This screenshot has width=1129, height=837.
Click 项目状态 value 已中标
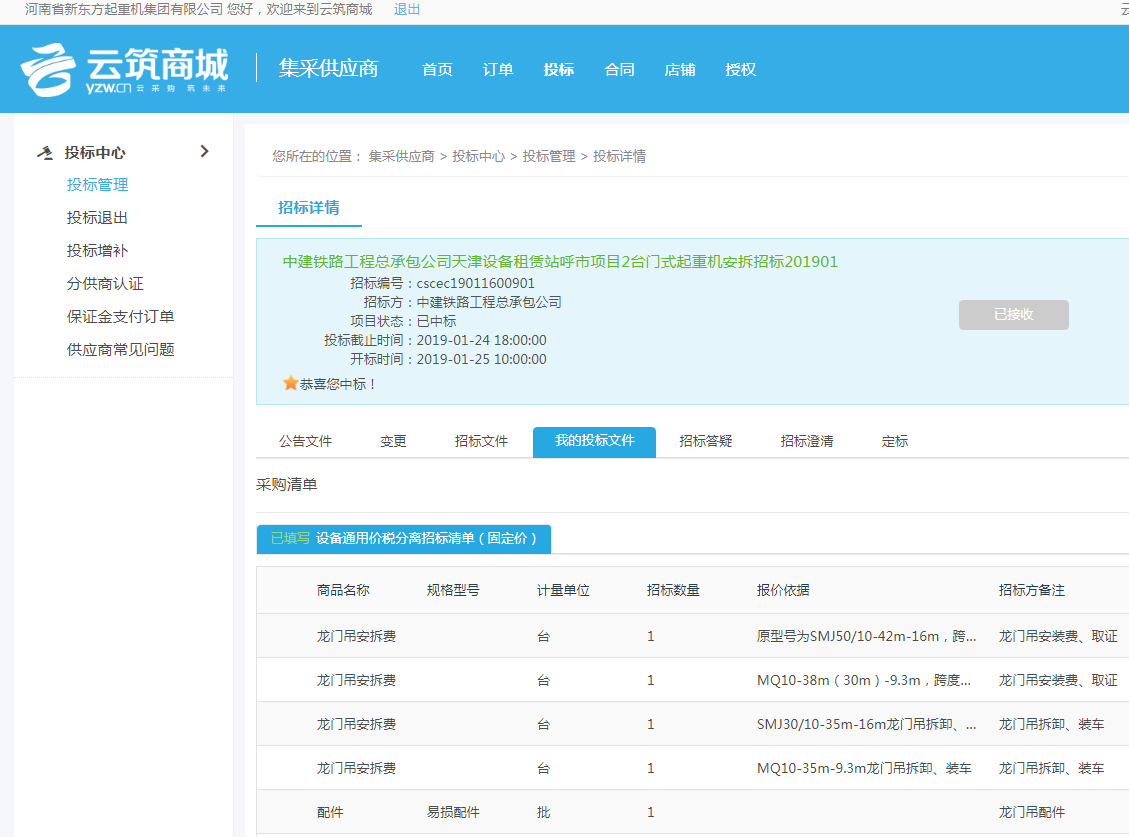[436, 321]
